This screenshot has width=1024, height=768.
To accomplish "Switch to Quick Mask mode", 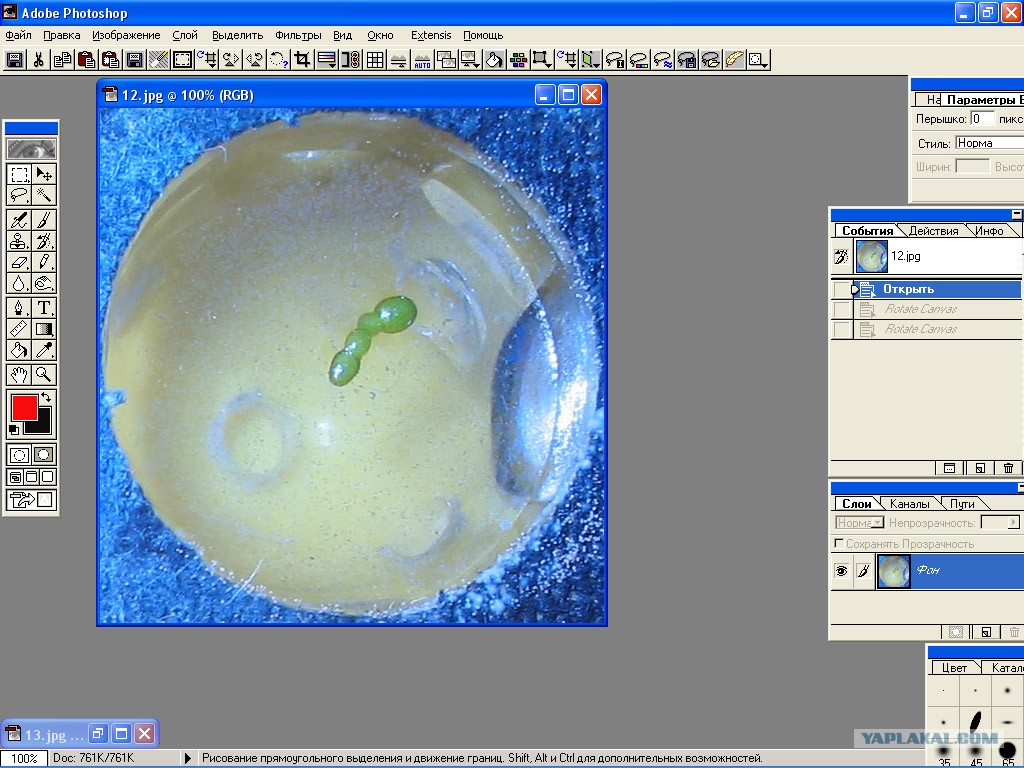I will click(44, 455).
